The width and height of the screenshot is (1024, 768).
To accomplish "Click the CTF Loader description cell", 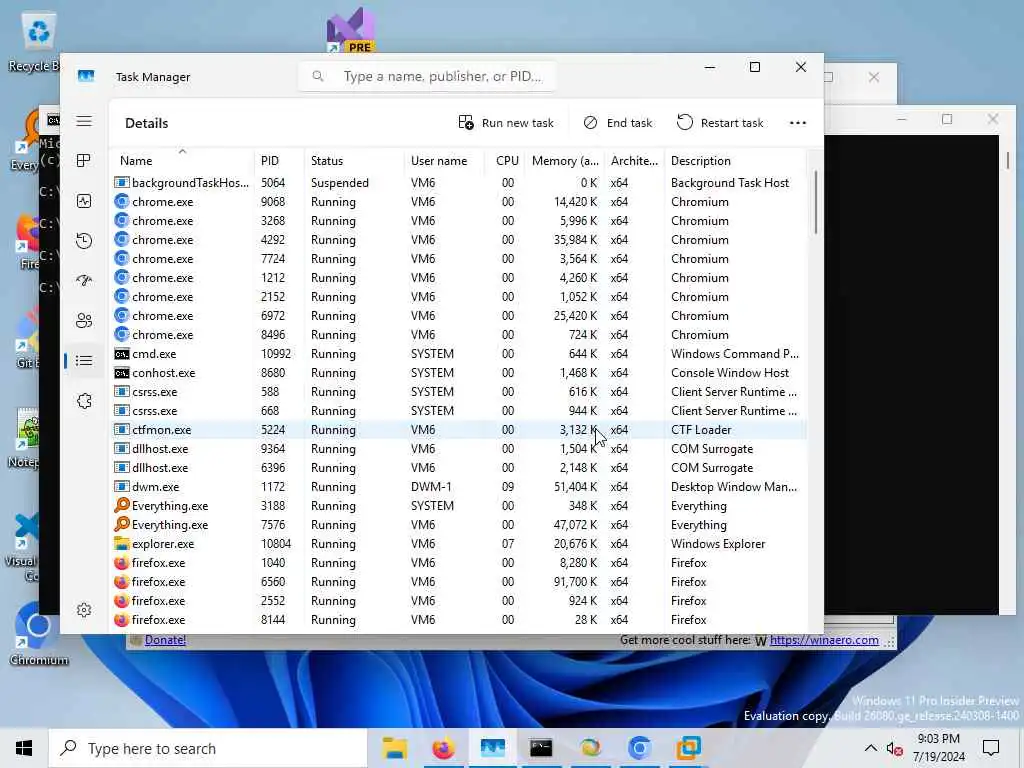I will click(701, 430).
